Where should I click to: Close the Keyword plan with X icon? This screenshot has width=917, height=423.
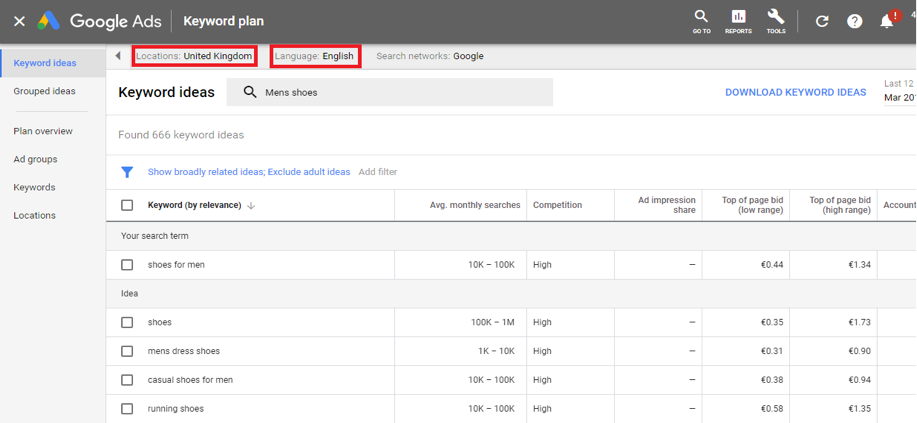pos(19,22)
